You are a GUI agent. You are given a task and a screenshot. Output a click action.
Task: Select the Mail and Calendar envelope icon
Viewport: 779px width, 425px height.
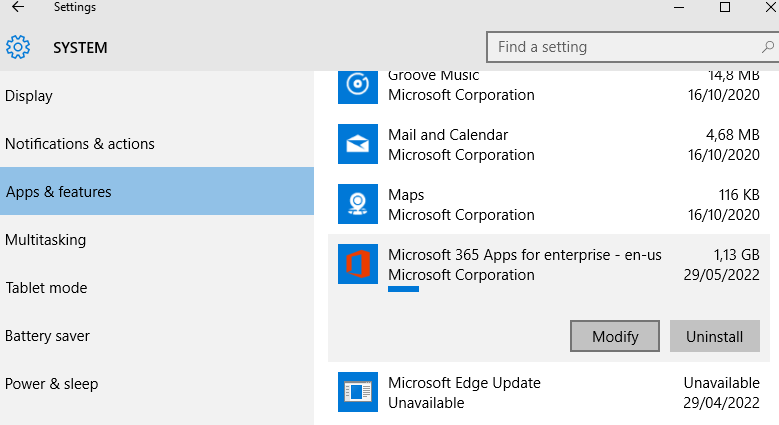(358, 144)
